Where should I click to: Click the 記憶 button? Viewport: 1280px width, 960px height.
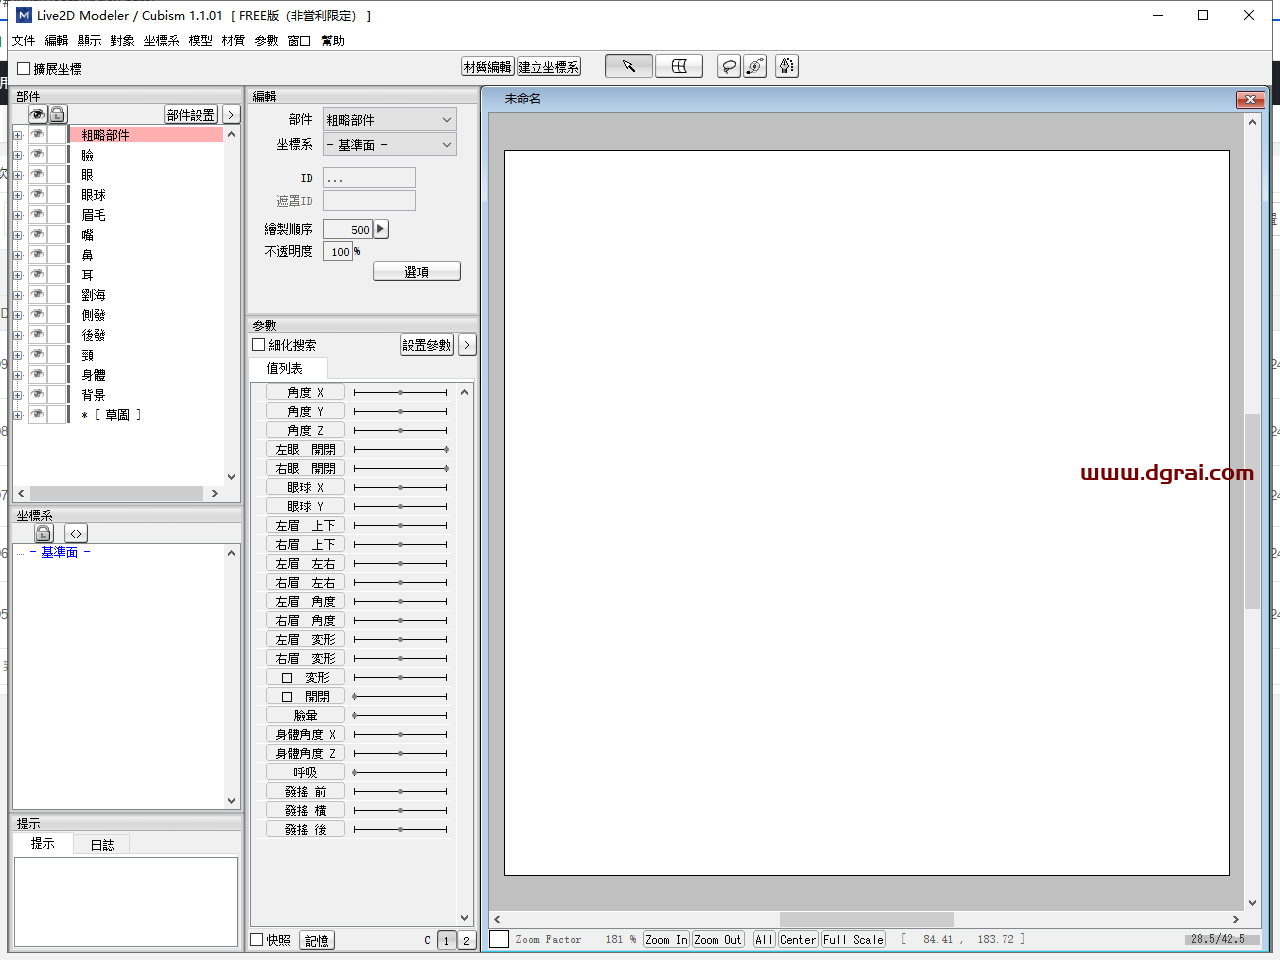(x=317, y=940)
